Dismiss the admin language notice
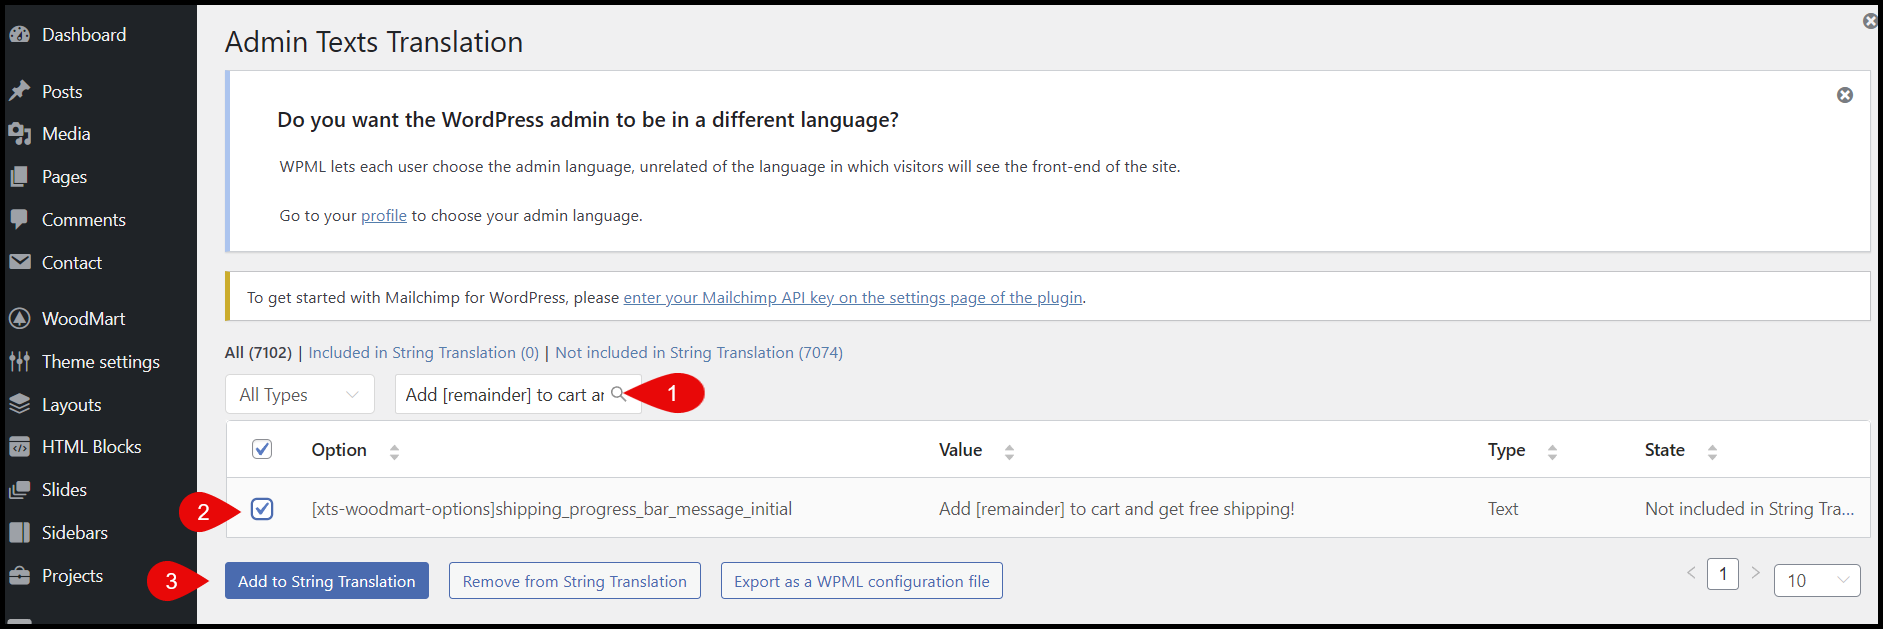This screenshot has height=629, width=1883. point(1844,95)
